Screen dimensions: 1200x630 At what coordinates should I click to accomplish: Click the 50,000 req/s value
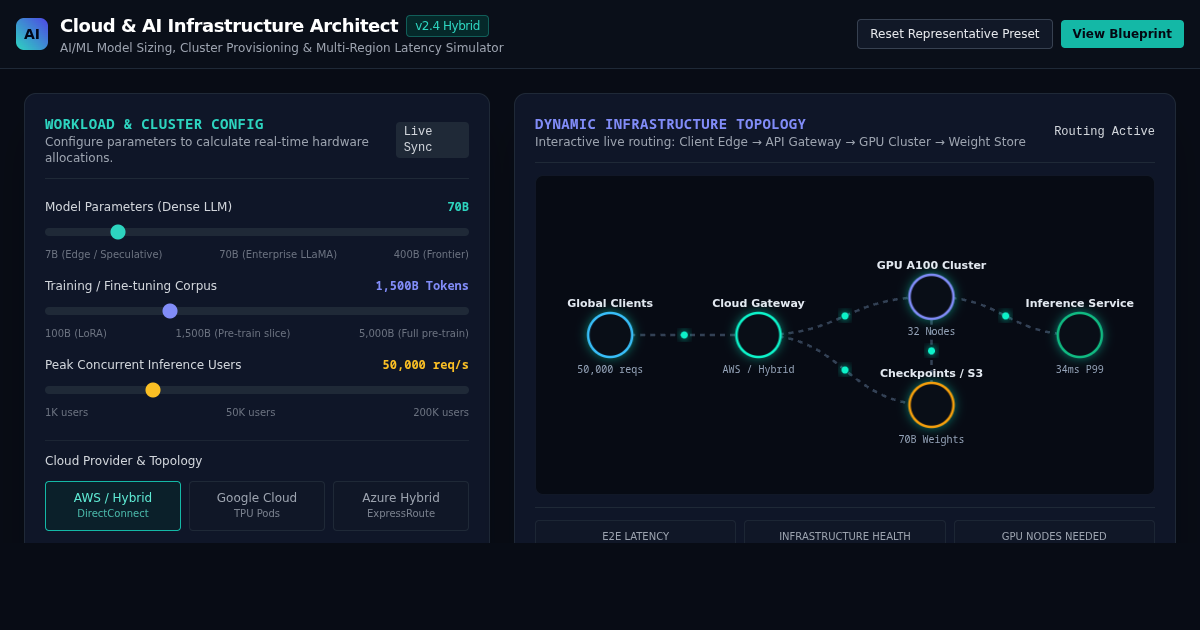pyautogui.click(x=425, y=365)
